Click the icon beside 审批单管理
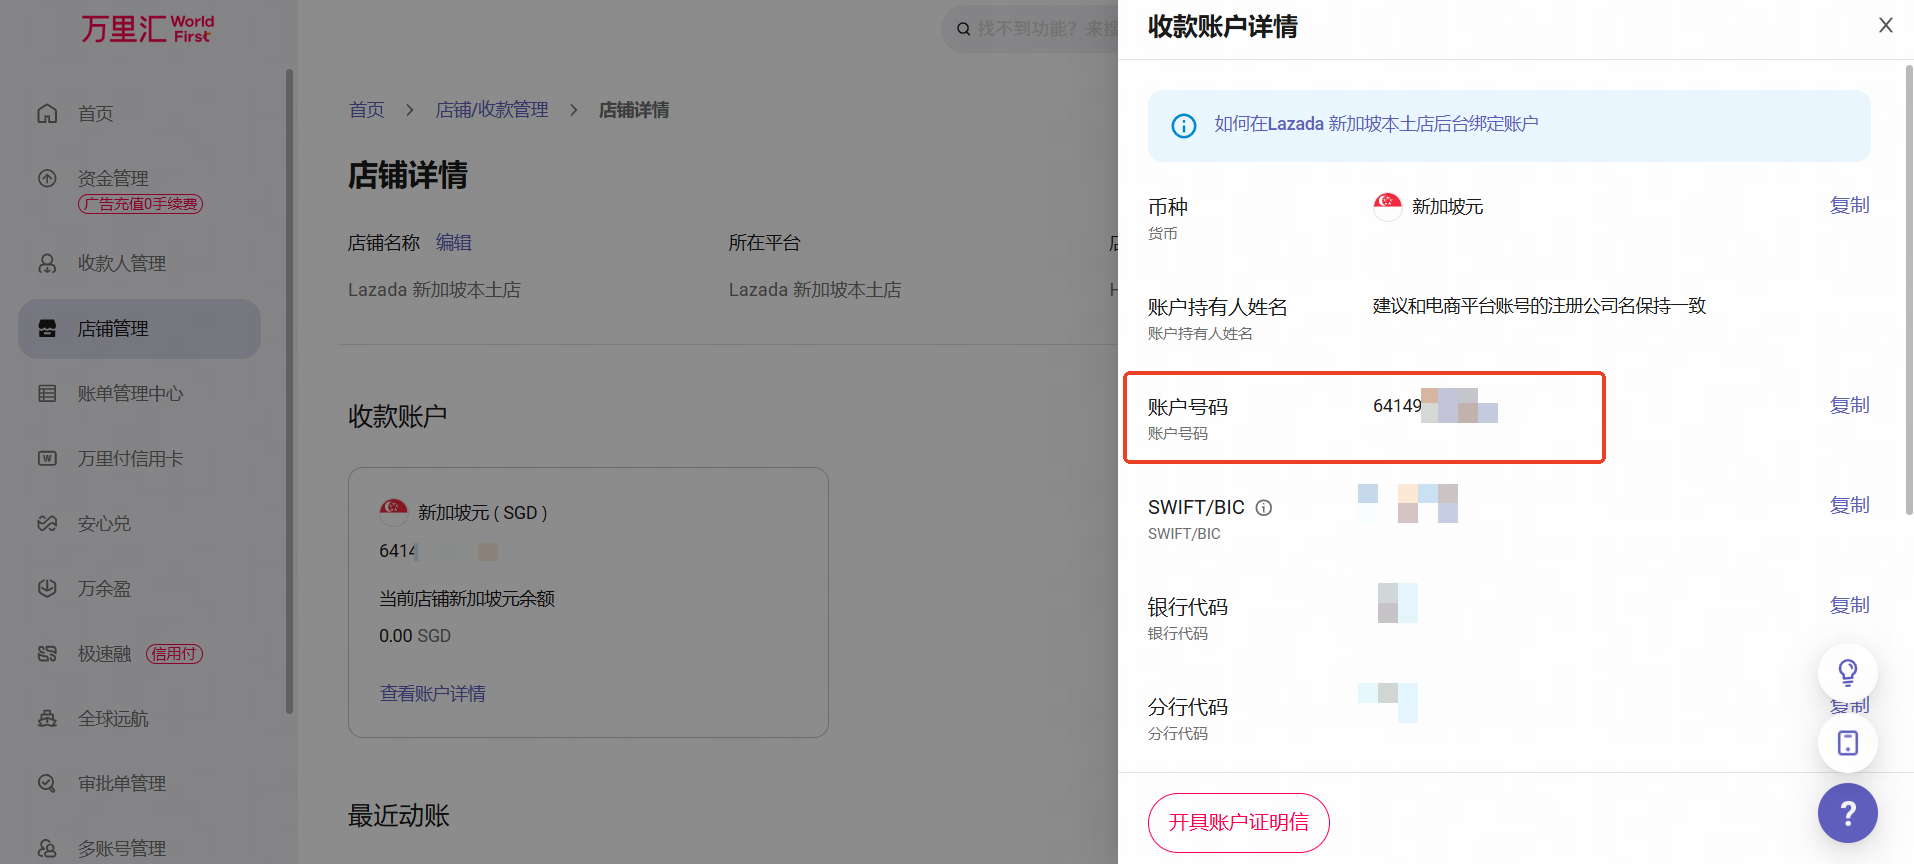 47,784
